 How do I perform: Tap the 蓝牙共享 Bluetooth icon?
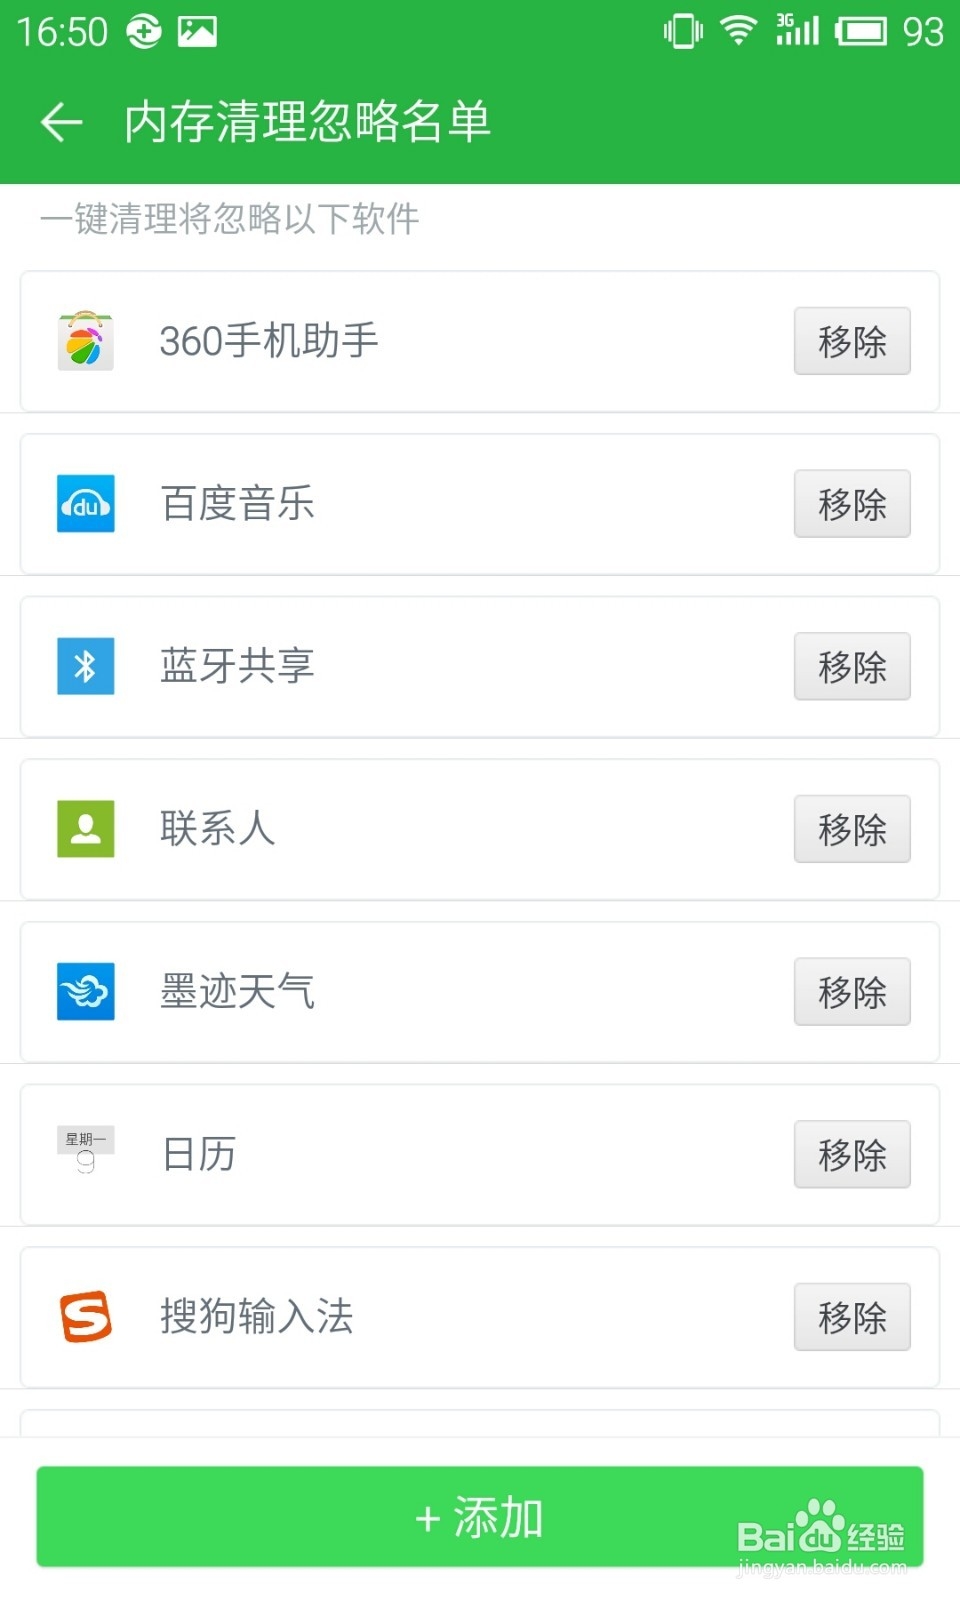point(86,666)
